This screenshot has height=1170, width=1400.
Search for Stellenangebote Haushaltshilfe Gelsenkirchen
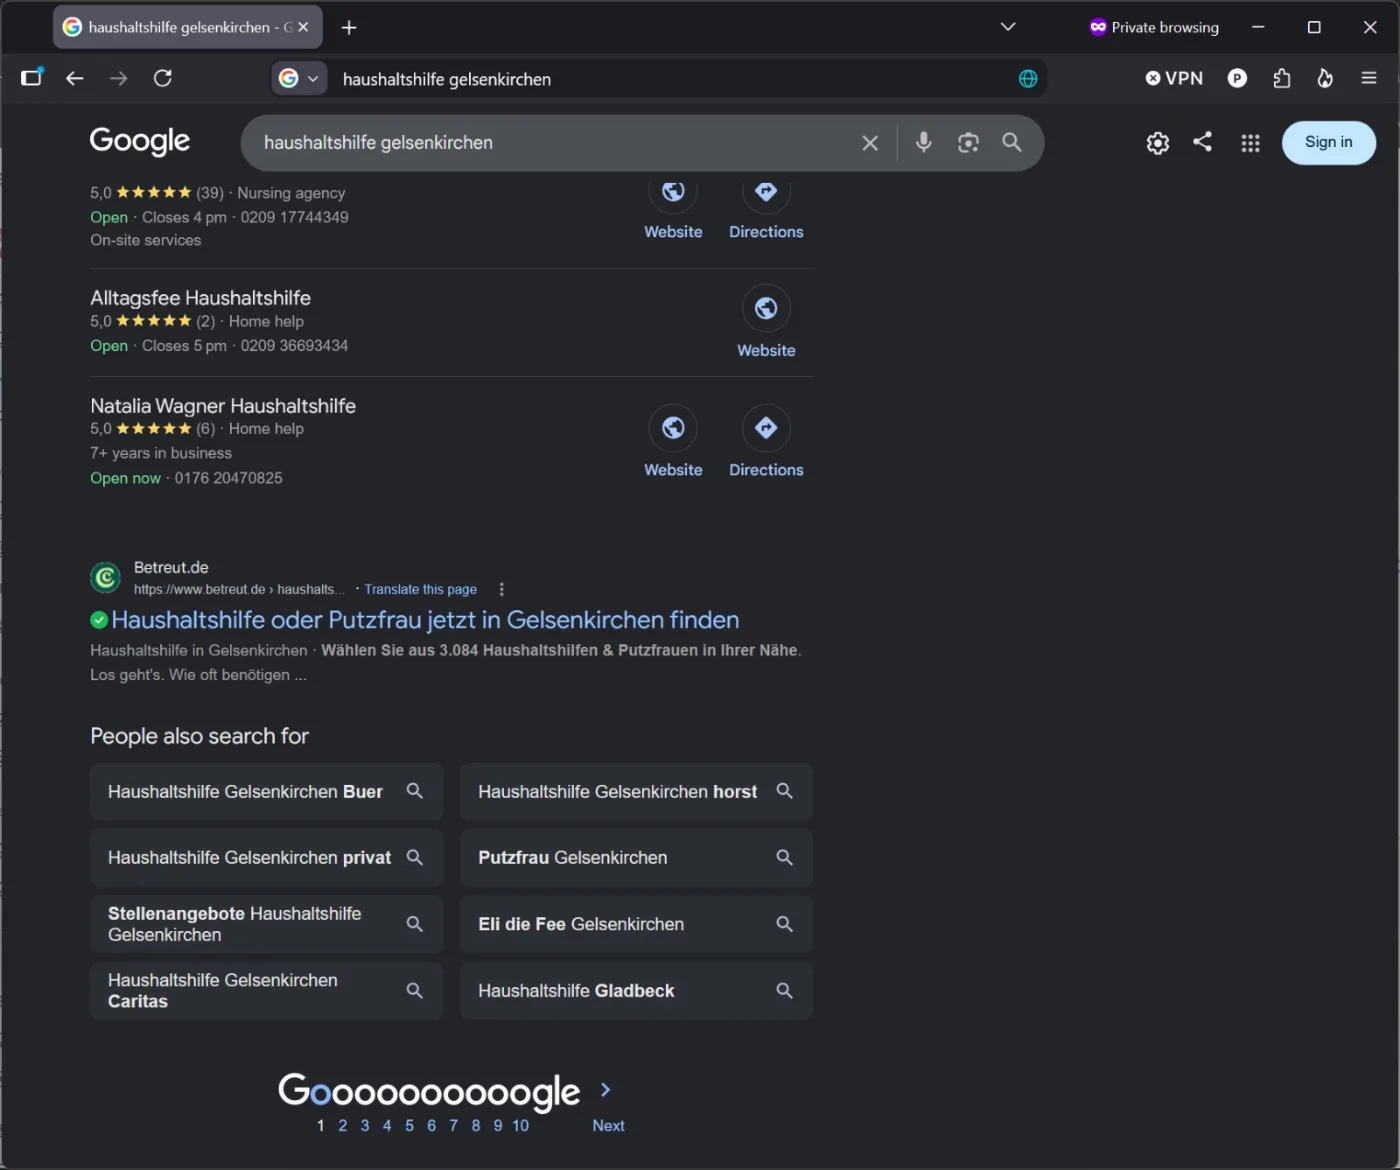click(x=266, y=924)
